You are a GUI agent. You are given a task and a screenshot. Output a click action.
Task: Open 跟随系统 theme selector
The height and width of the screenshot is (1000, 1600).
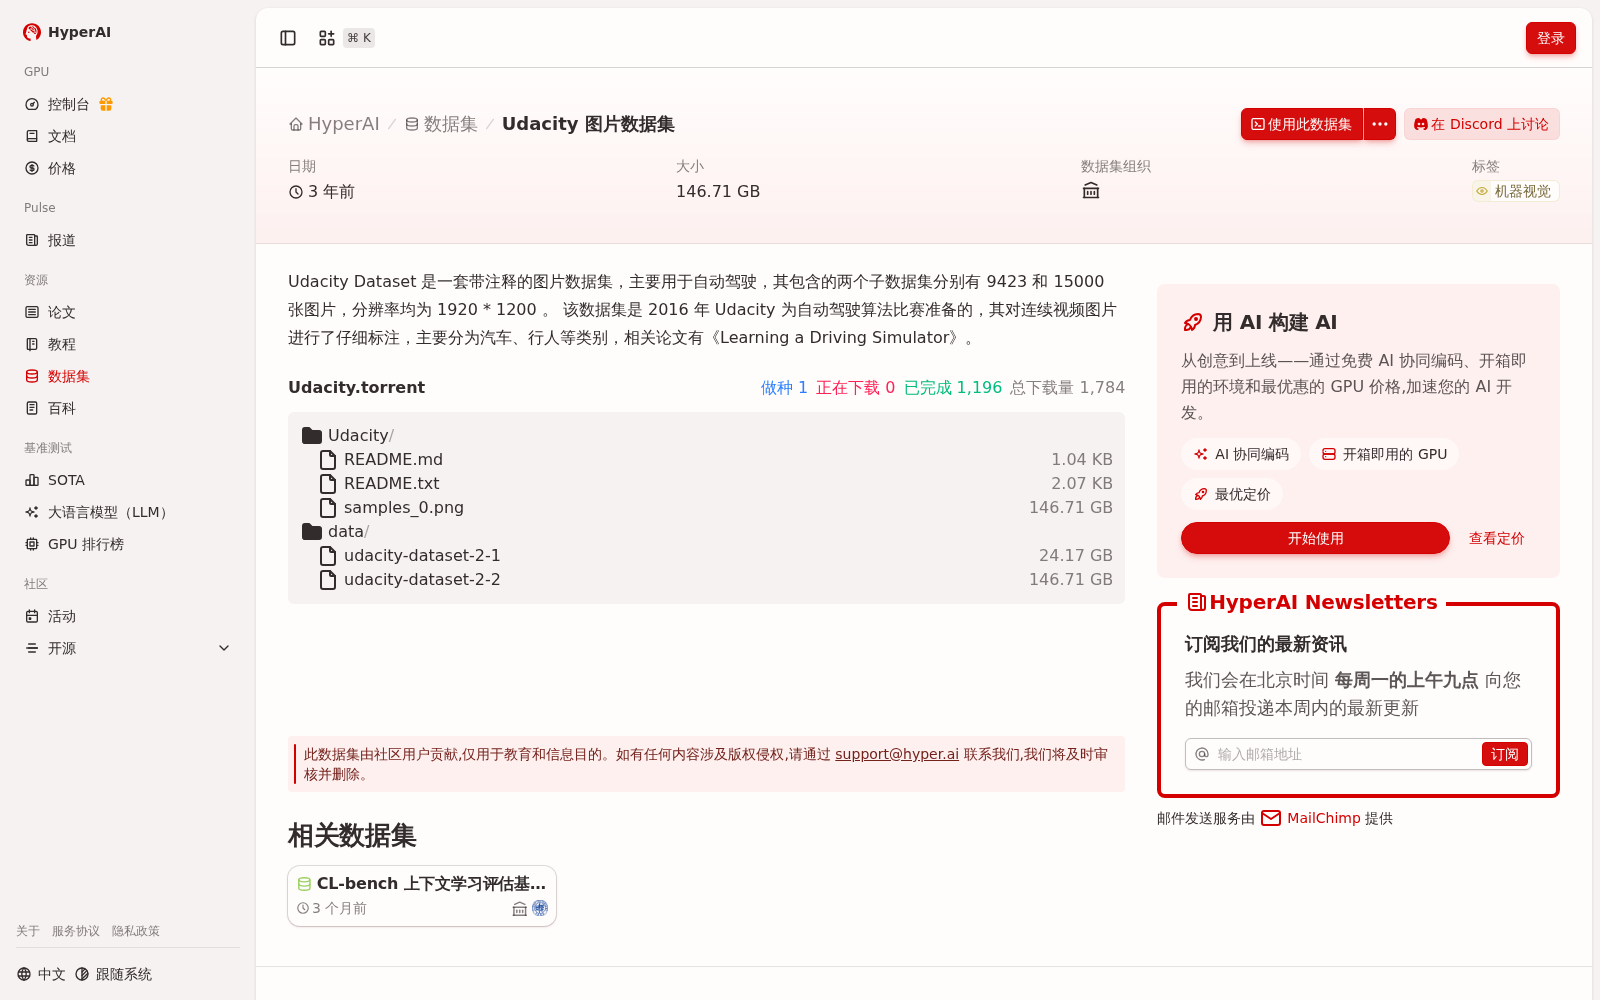(x=113, y=974)
